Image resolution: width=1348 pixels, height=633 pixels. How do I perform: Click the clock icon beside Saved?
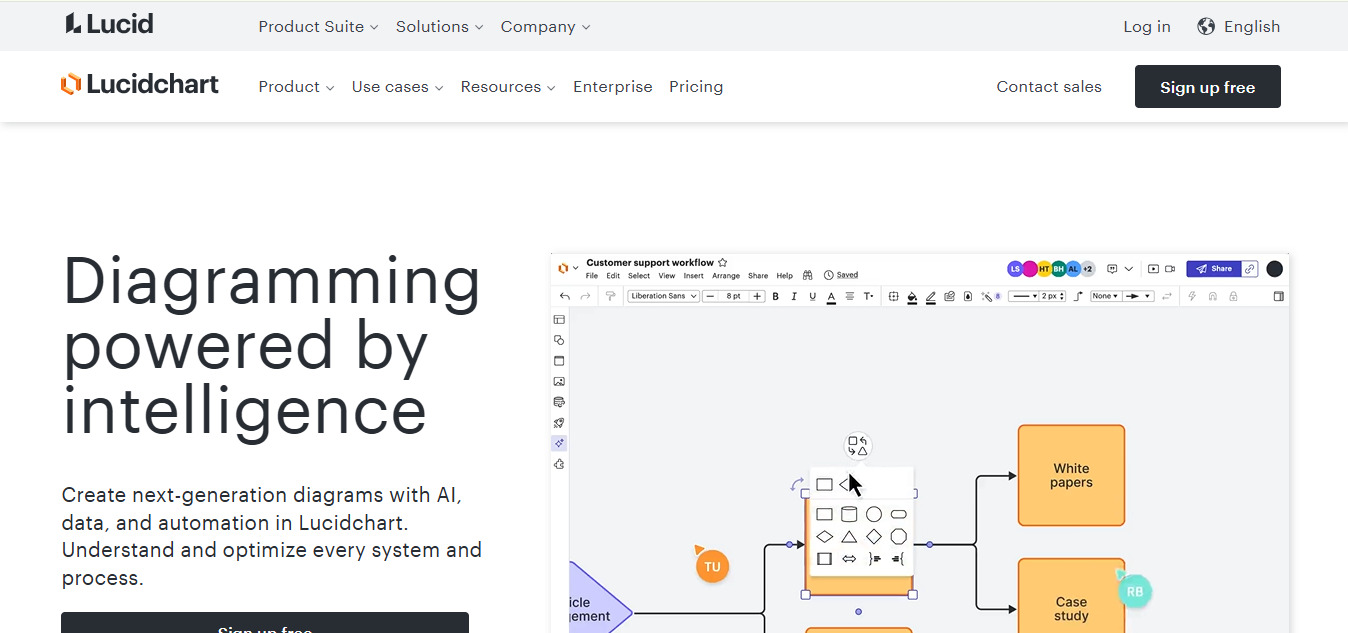pos(829,275)
